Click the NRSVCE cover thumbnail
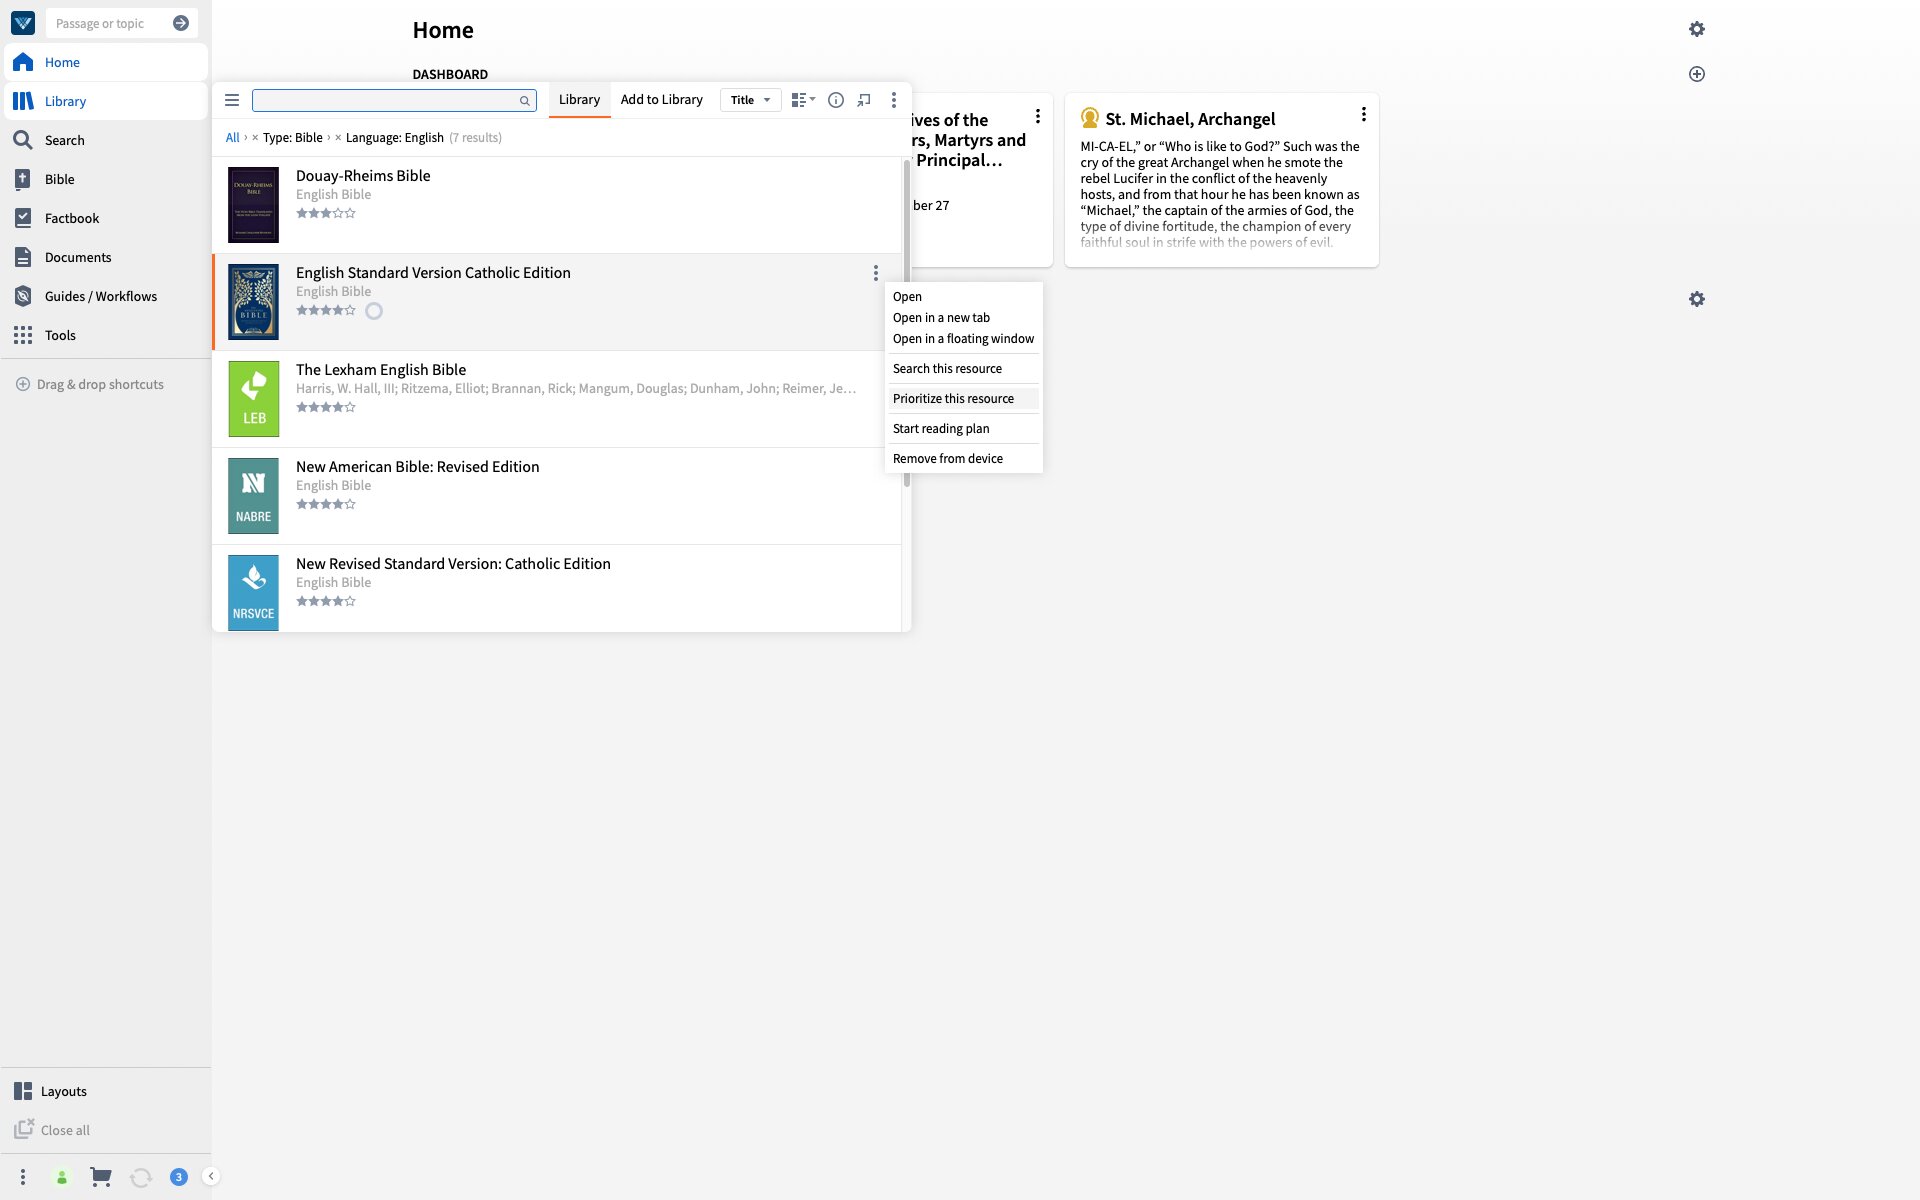Screen dimensions: 1920x1200 (x=253, y=593)
